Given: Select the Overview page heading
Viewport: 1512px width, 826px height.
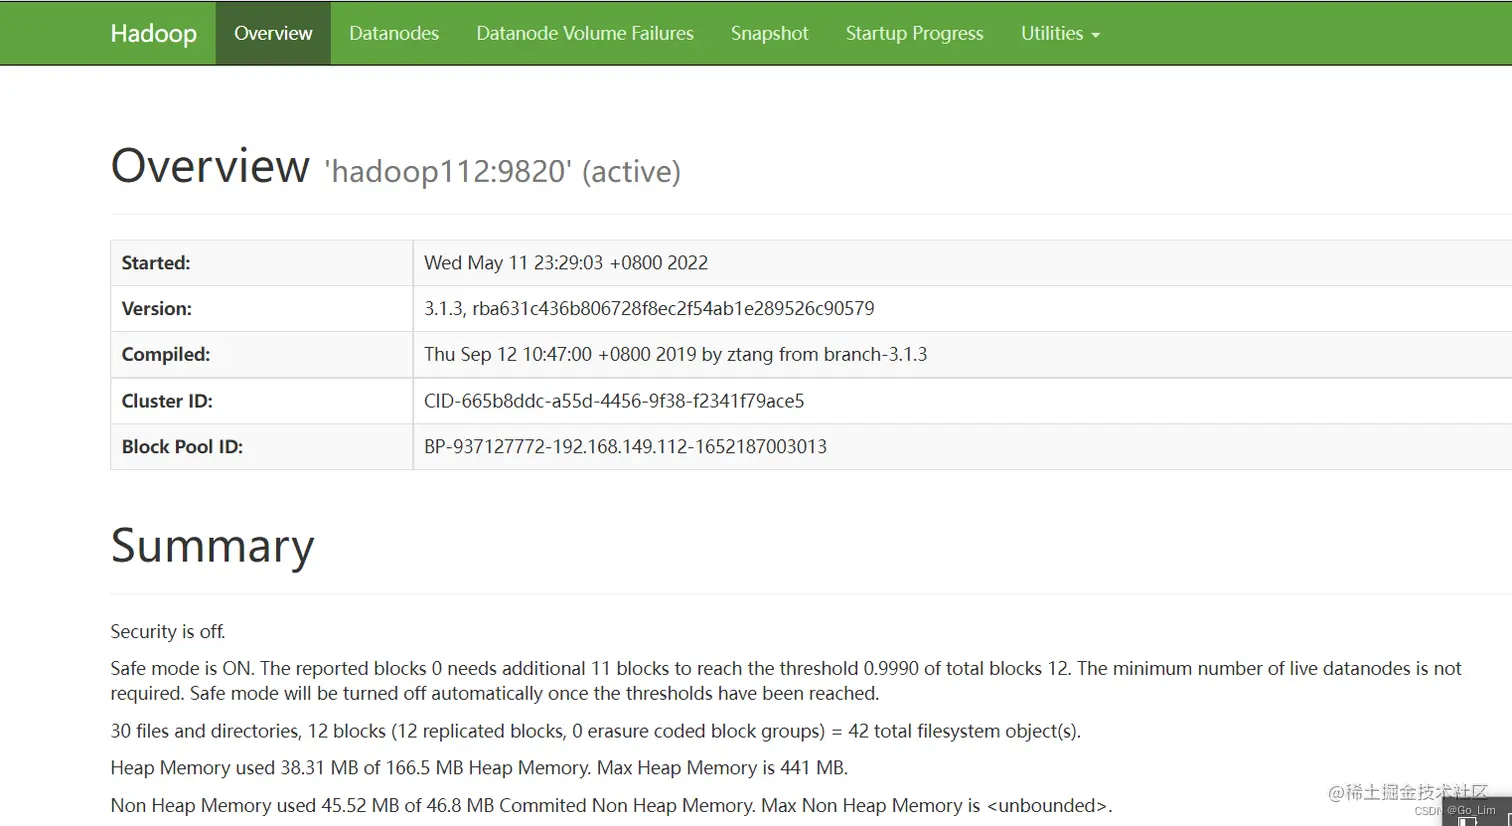Looking at the screenshot, I should click(x=210, y=166).
